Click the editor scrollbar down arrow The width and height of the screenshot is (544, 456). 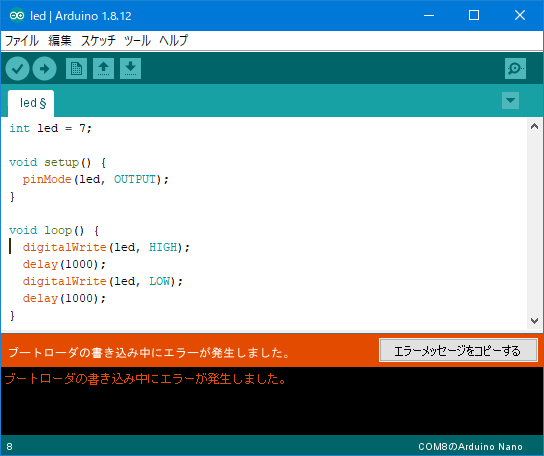[534, 321]
